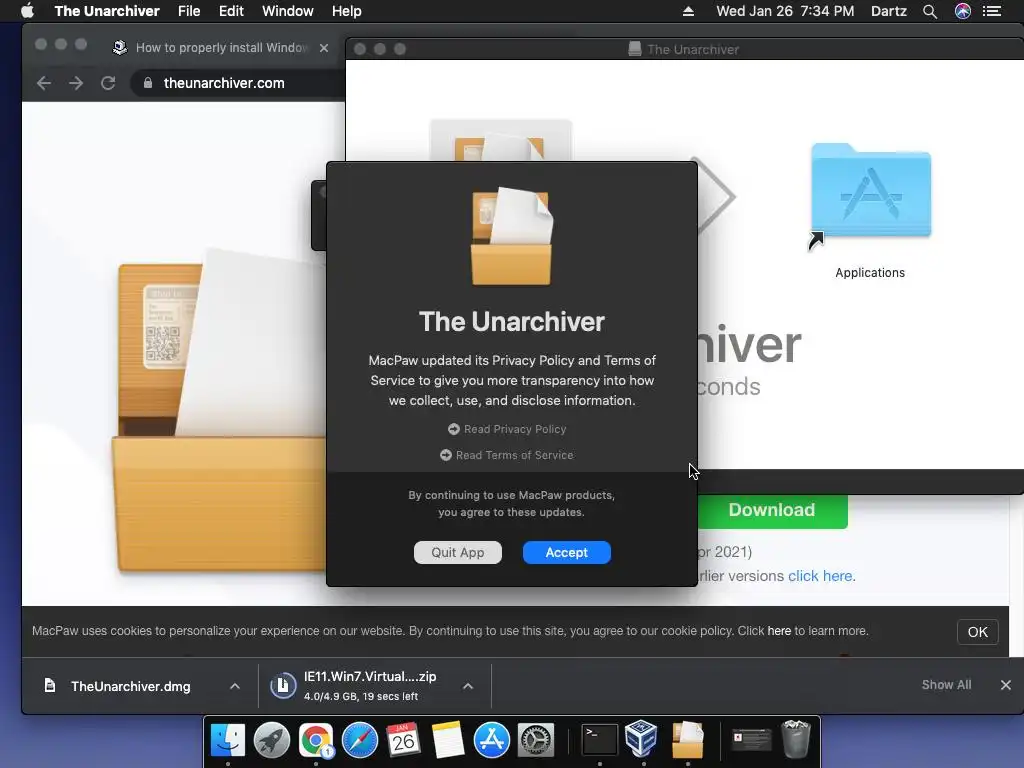Screen dimensions: 1024x768
Task: Click the large Unarchiver box image on webpage
Action: tap(219, 411)
